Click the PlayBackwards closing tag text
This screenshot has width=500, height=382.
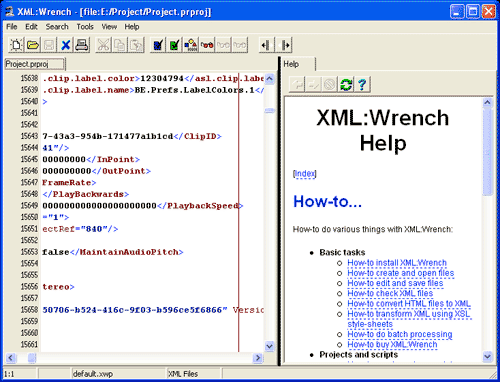86,194
